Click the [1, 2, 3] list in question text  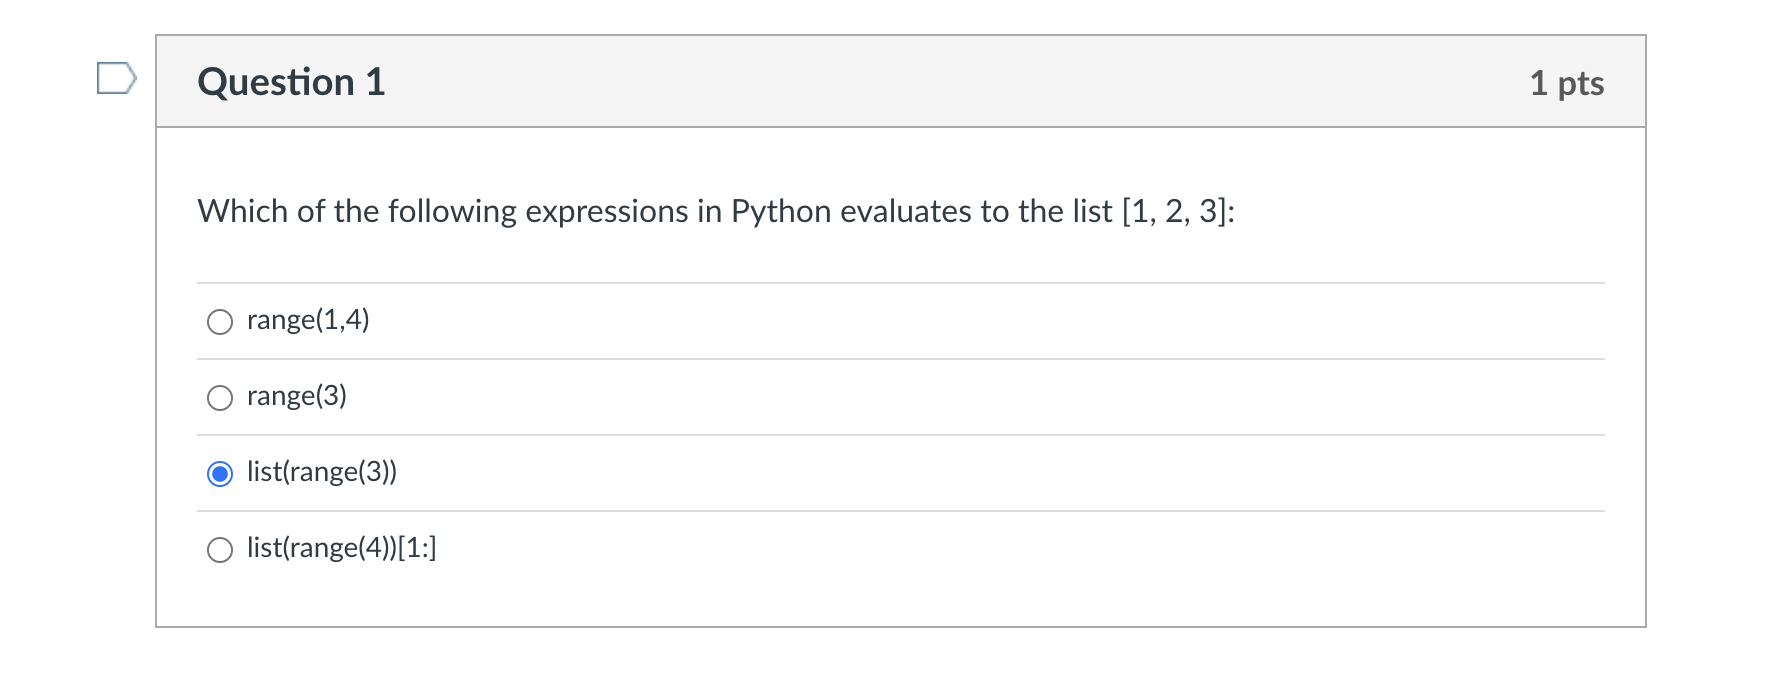[1174, 212]
